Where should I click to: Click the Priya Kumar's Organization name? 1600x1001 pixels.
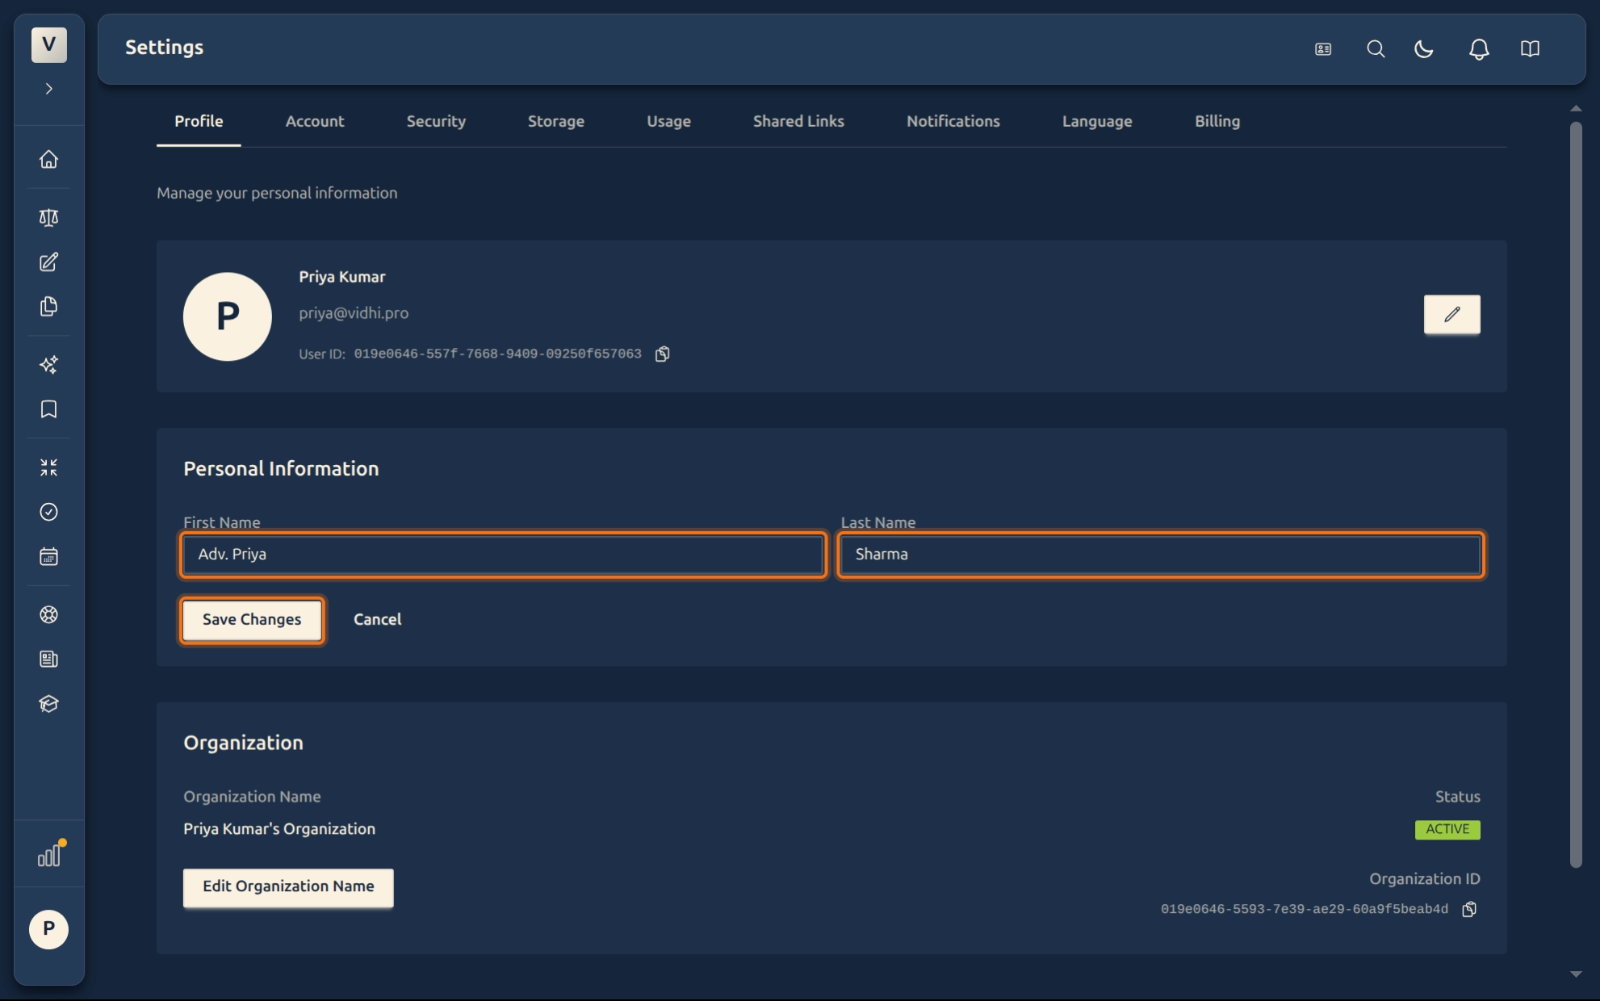coord(280,829)
